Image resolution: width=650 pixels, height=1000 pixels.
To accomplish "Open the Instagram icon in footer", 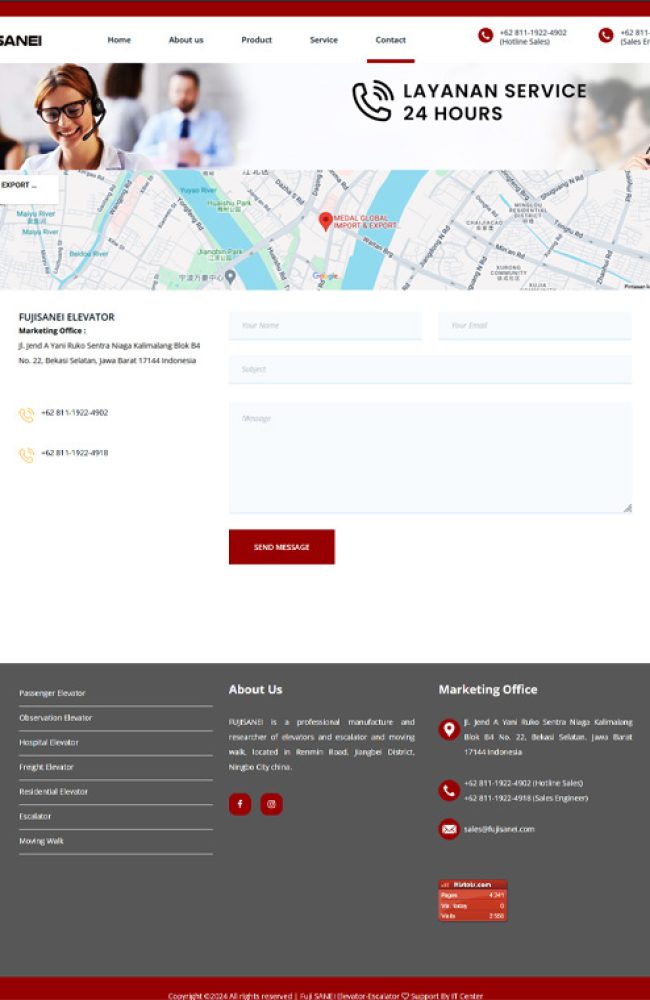I will pos(272,804).
